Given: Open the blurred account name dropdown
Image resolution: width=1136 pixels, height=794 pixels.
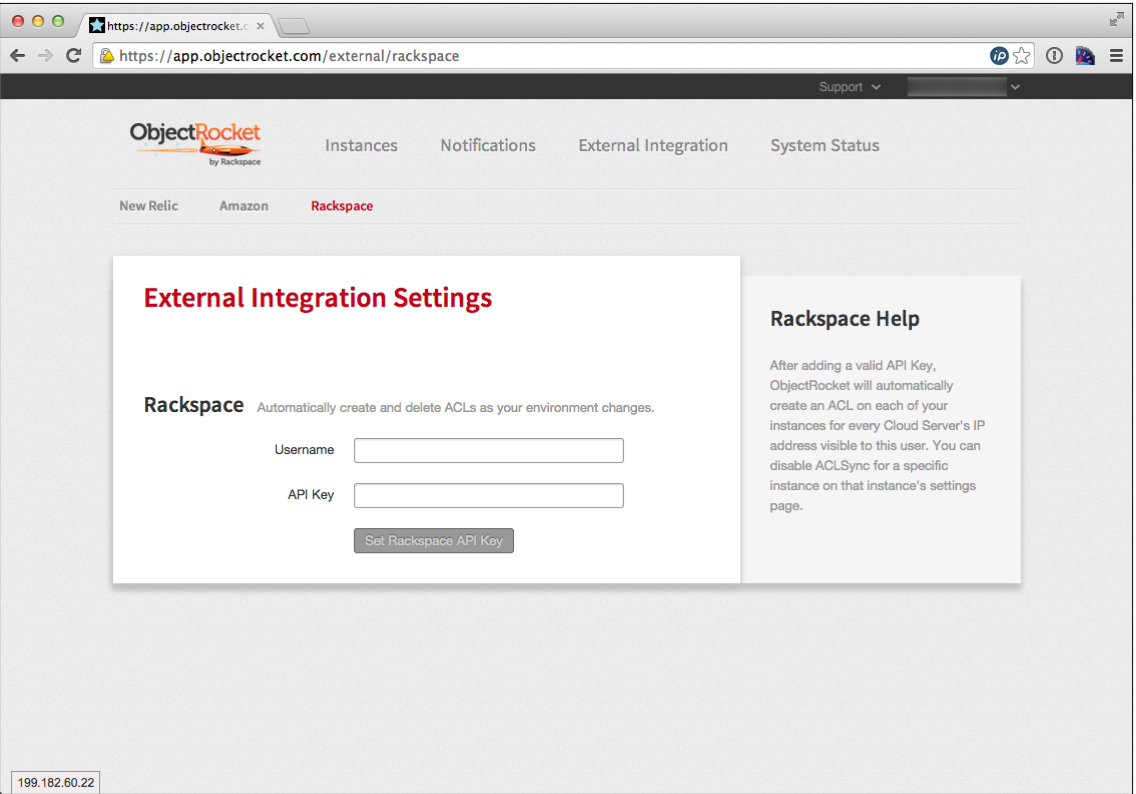Looking at the screenshot, I should [x=964, y=87].
